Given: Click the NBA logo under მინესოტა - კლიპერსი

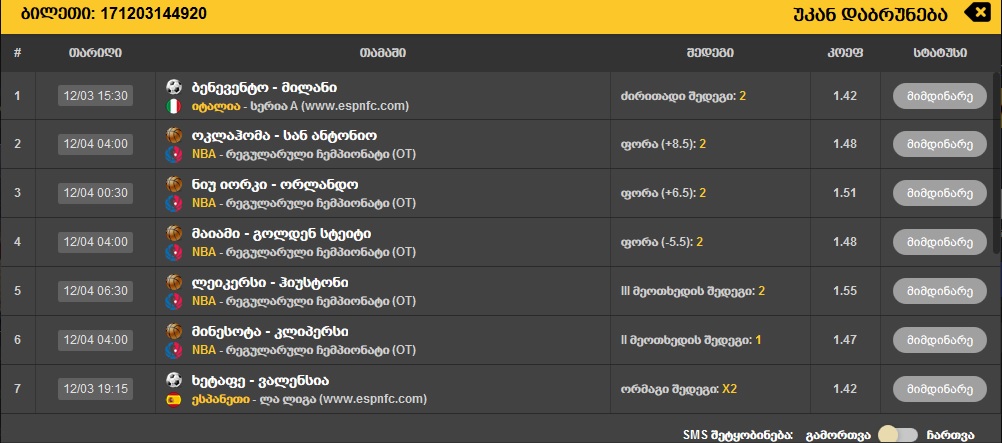Looking at the screenshot, I should [174, 350].
